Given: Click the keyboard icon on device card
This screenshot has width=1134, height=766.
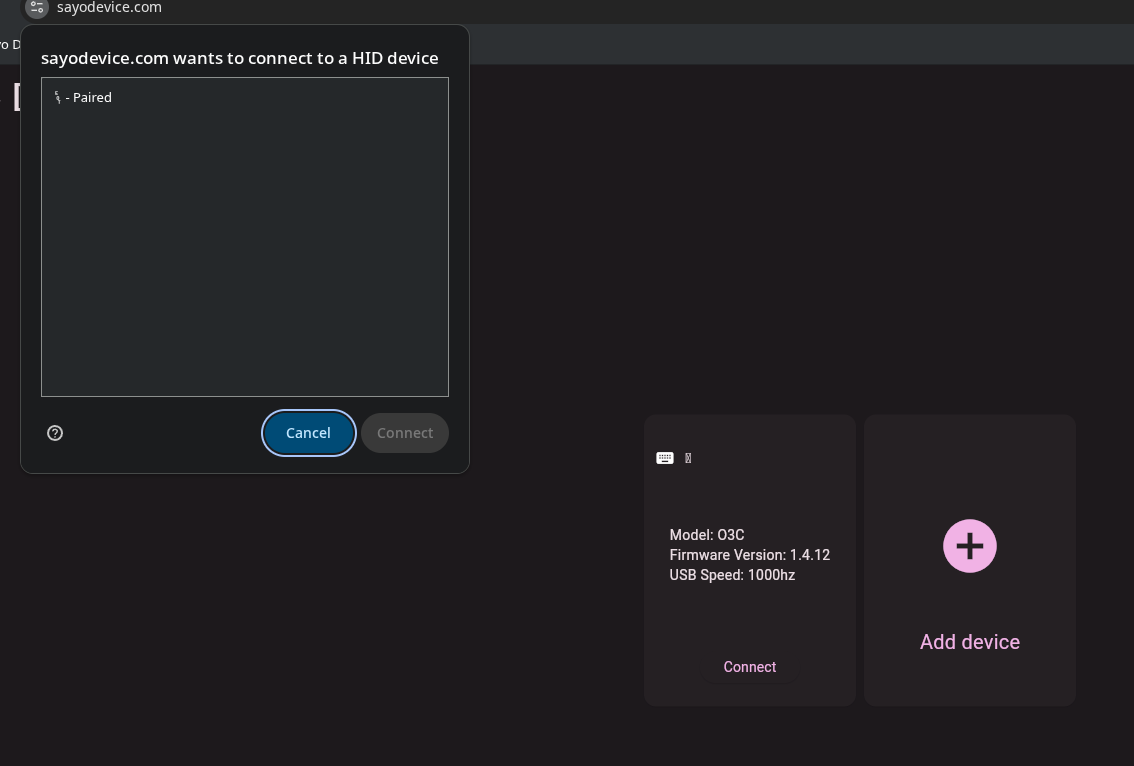Looking at the screenshot, I should coord(665,458).
